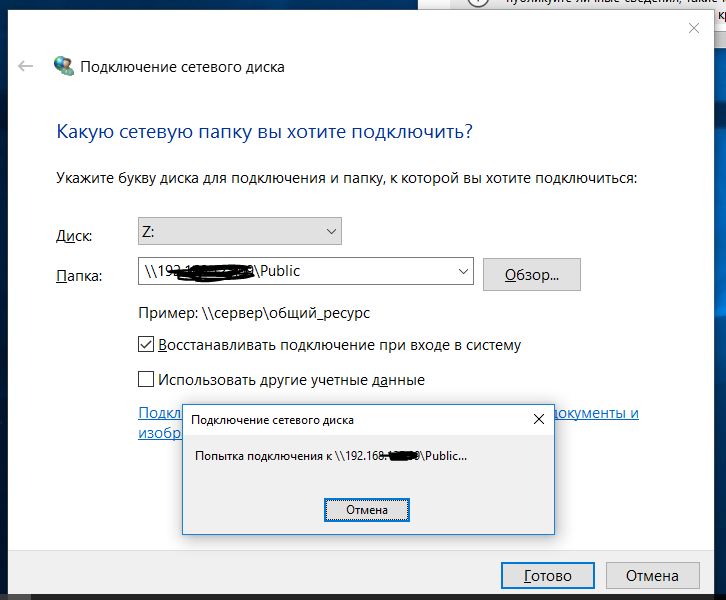Close the connection attempt popup dialog
726x600 pixels.
click(x=538, y=419)
